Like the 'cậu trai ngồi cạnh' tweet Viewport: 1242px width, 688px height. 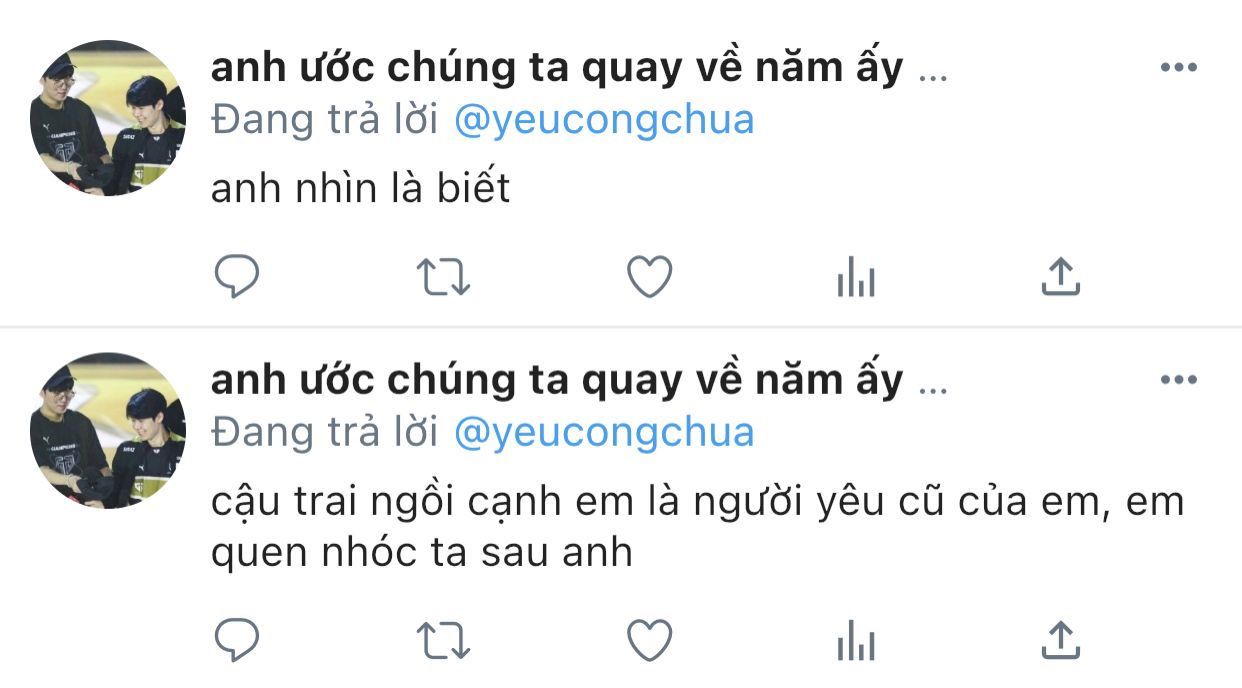[x=649, y=640]
